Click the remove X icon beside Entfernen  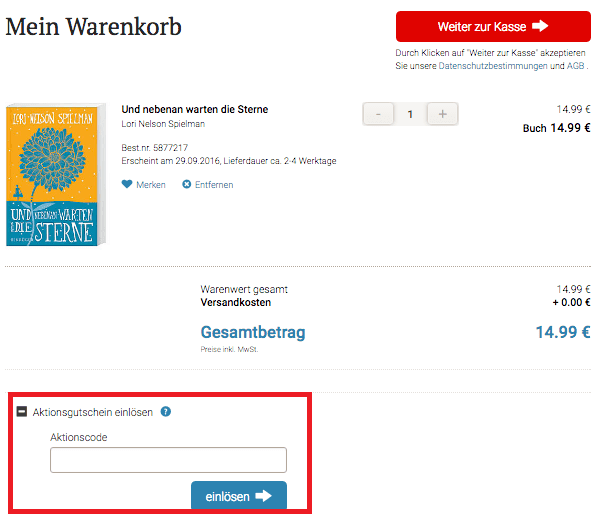[x=186, y=184]
